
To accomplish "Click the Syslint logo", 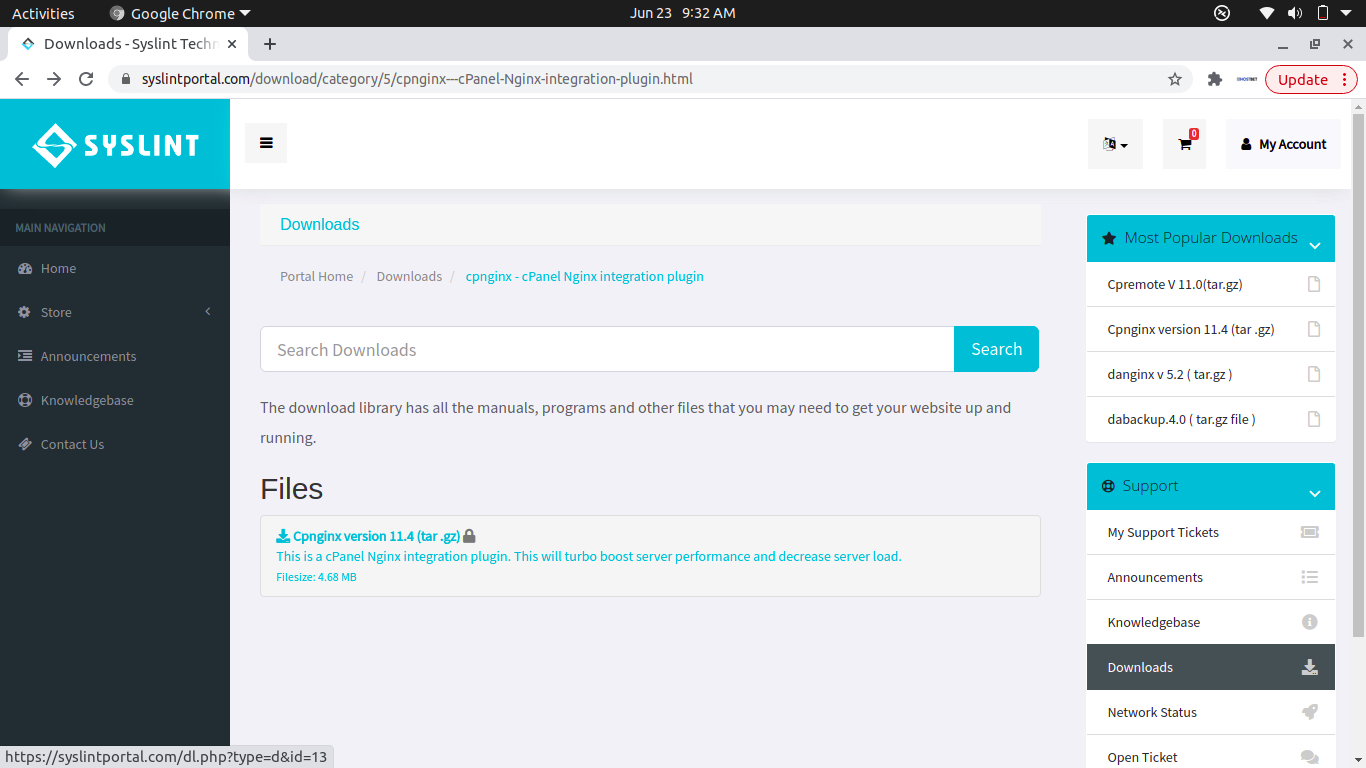I will [115, 145].
